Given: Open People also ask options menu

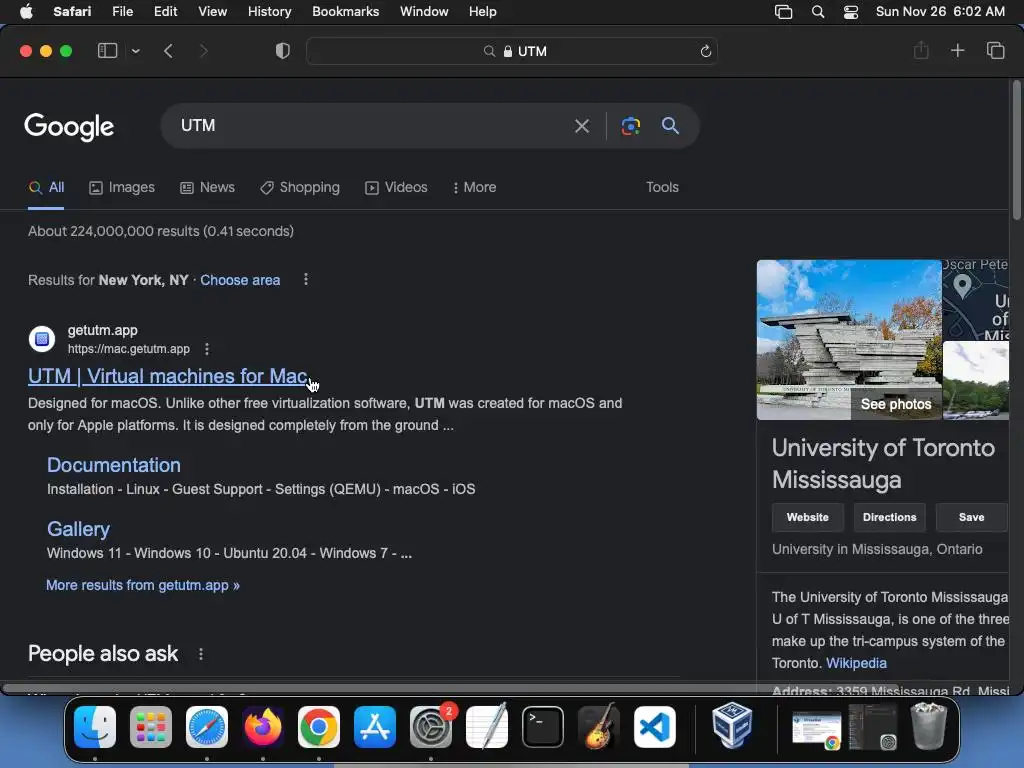Looking at the screenshot, I should 201,654.
